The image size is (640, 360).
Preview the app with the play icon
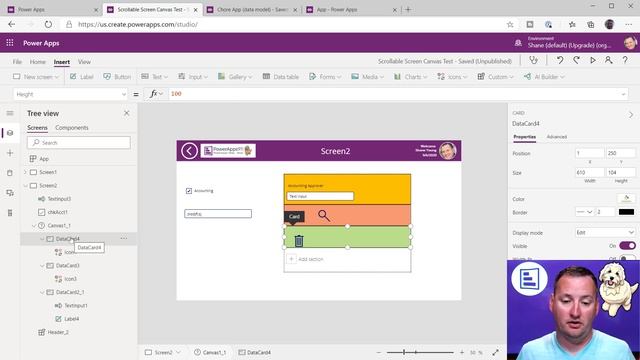(593, 60)
